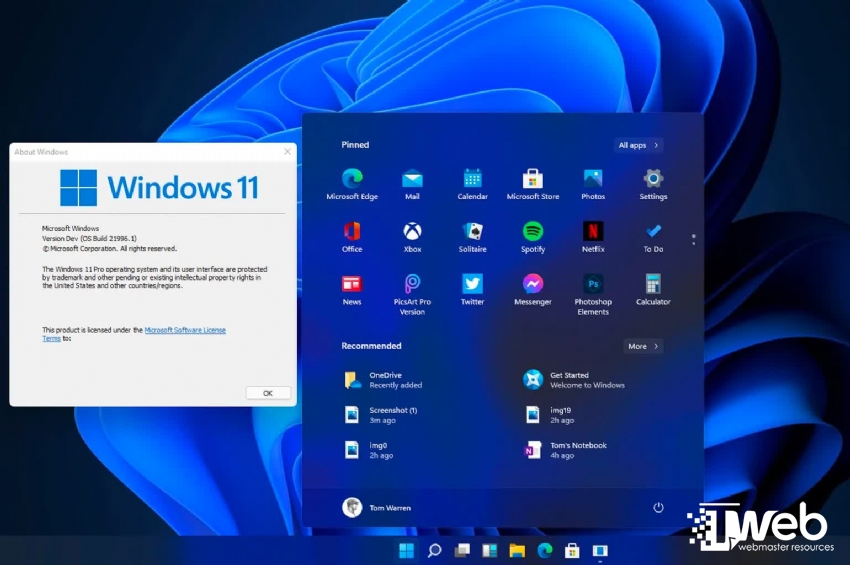Open Microsoft Software License Terms link
Screen dimensions: 850x565
(x=185, y=330)
